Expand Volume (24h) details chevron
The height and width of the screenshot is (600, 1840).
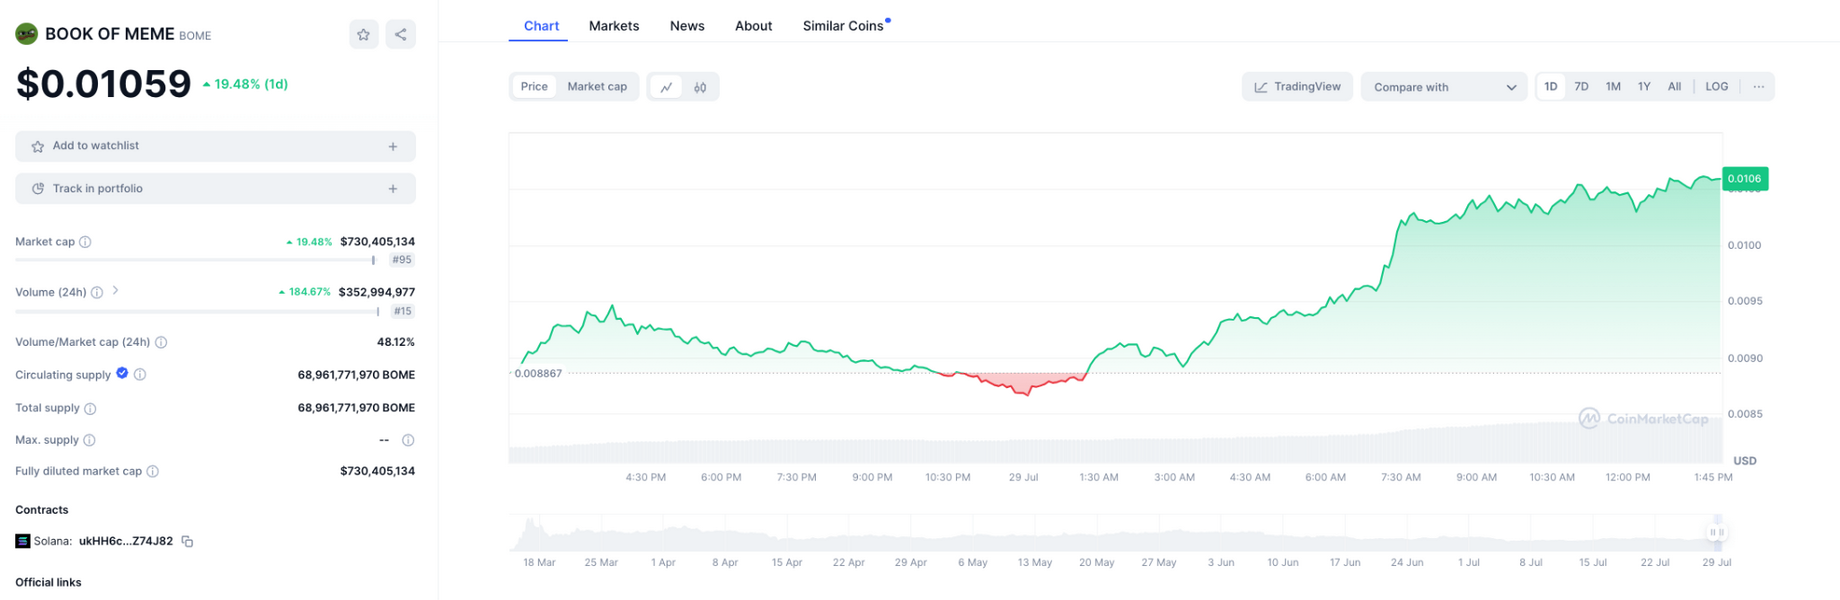[116, 291]
